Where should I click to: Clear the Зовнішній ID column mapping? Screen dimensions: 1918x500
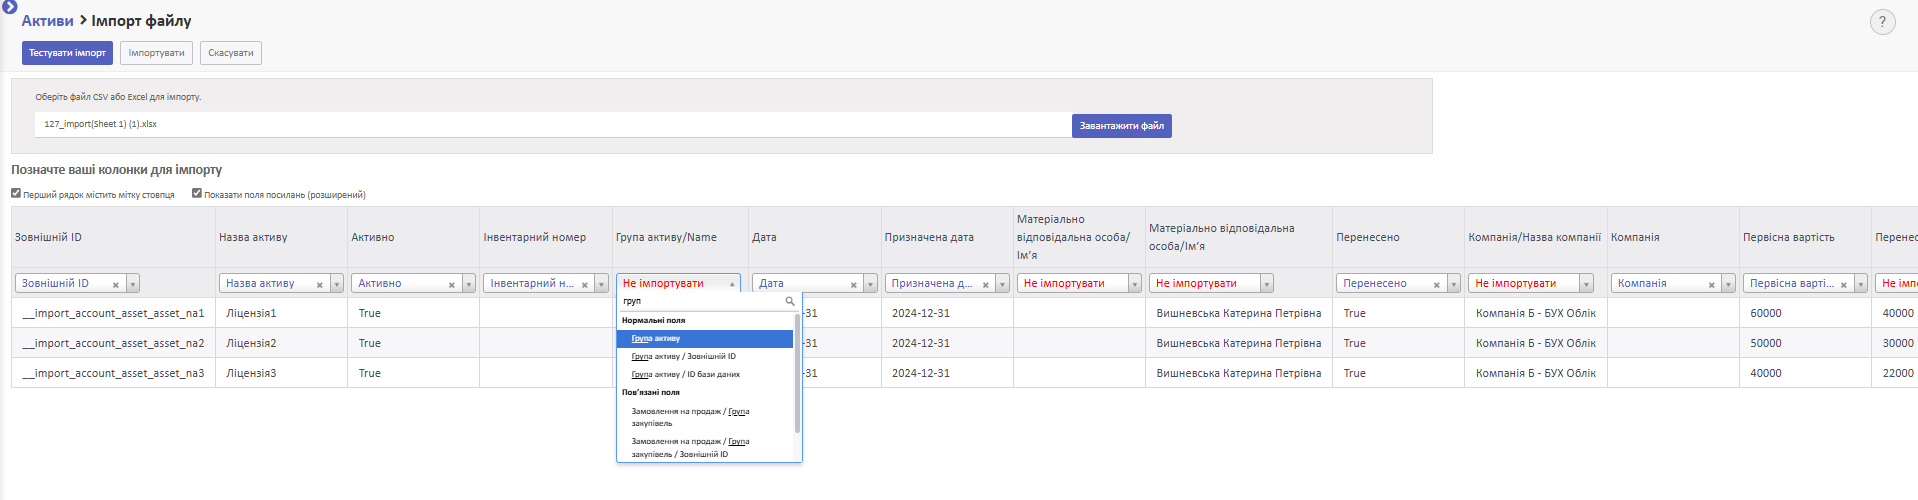[x=116, y=285]
